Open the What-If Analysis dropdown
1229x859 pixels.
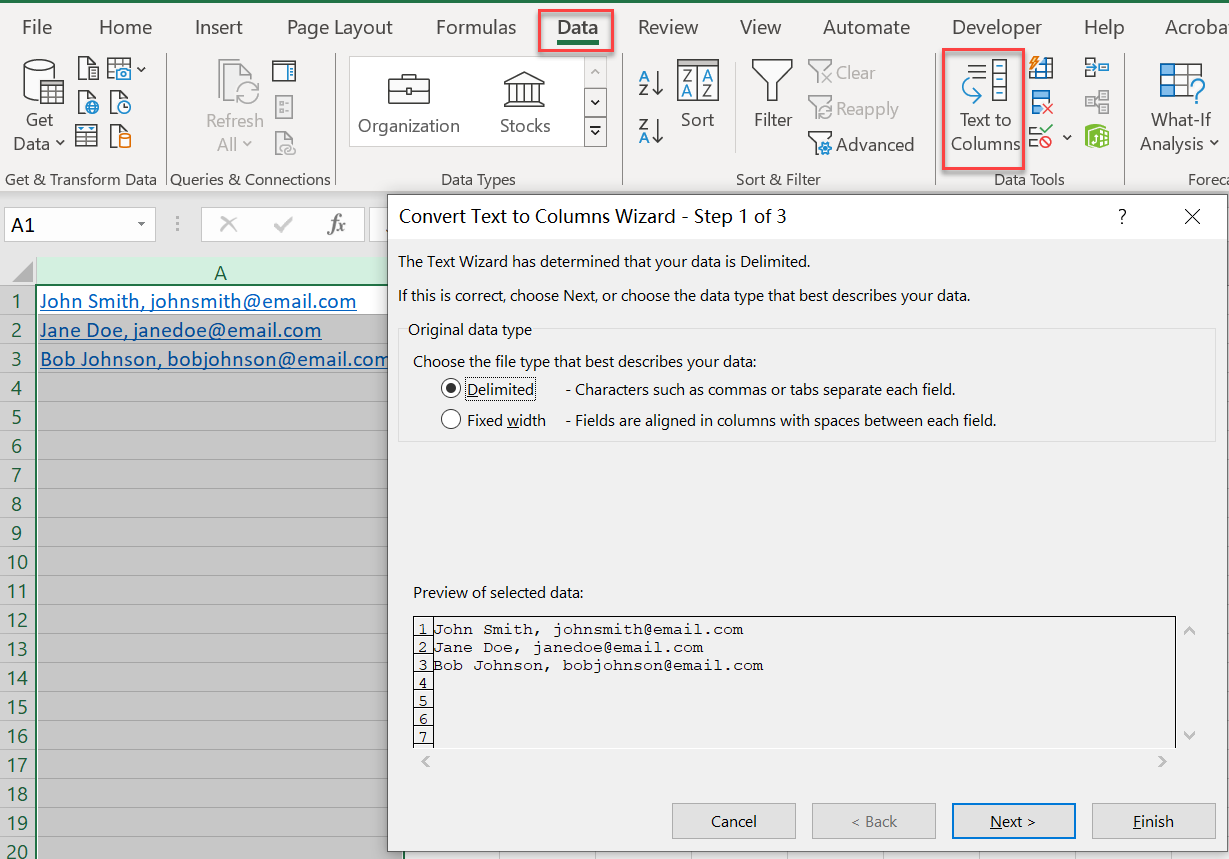(x=1180, y=108)
